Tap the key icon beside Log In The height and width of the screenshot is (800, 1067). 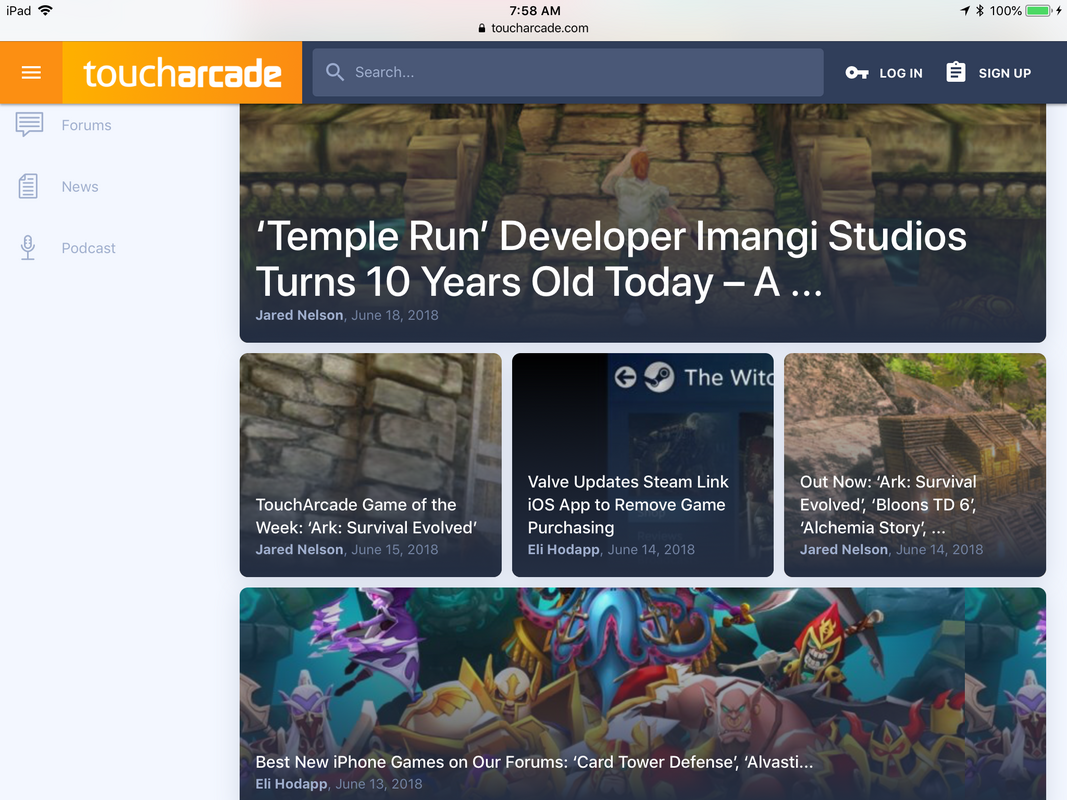(x=856, y=73)
